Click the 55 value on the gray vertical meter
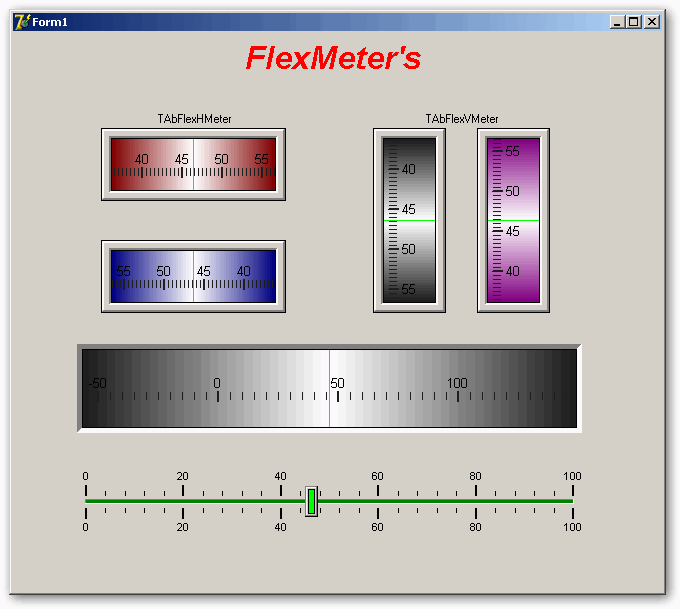The image size is (680, 609). point(409,289)
